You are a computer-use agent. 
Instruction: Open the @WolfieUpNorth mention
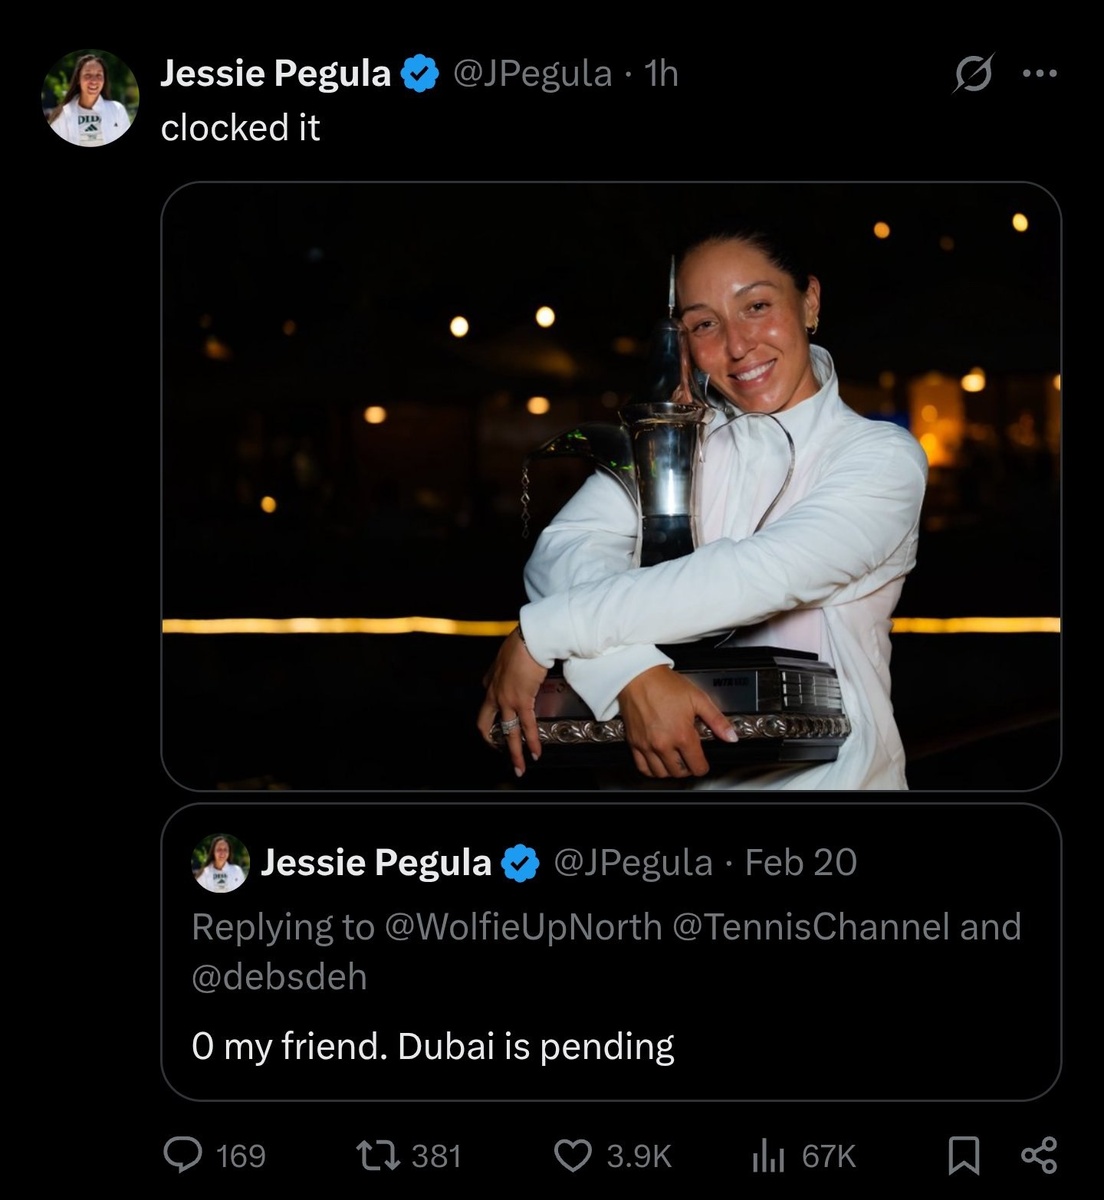(x=523, y=927)
